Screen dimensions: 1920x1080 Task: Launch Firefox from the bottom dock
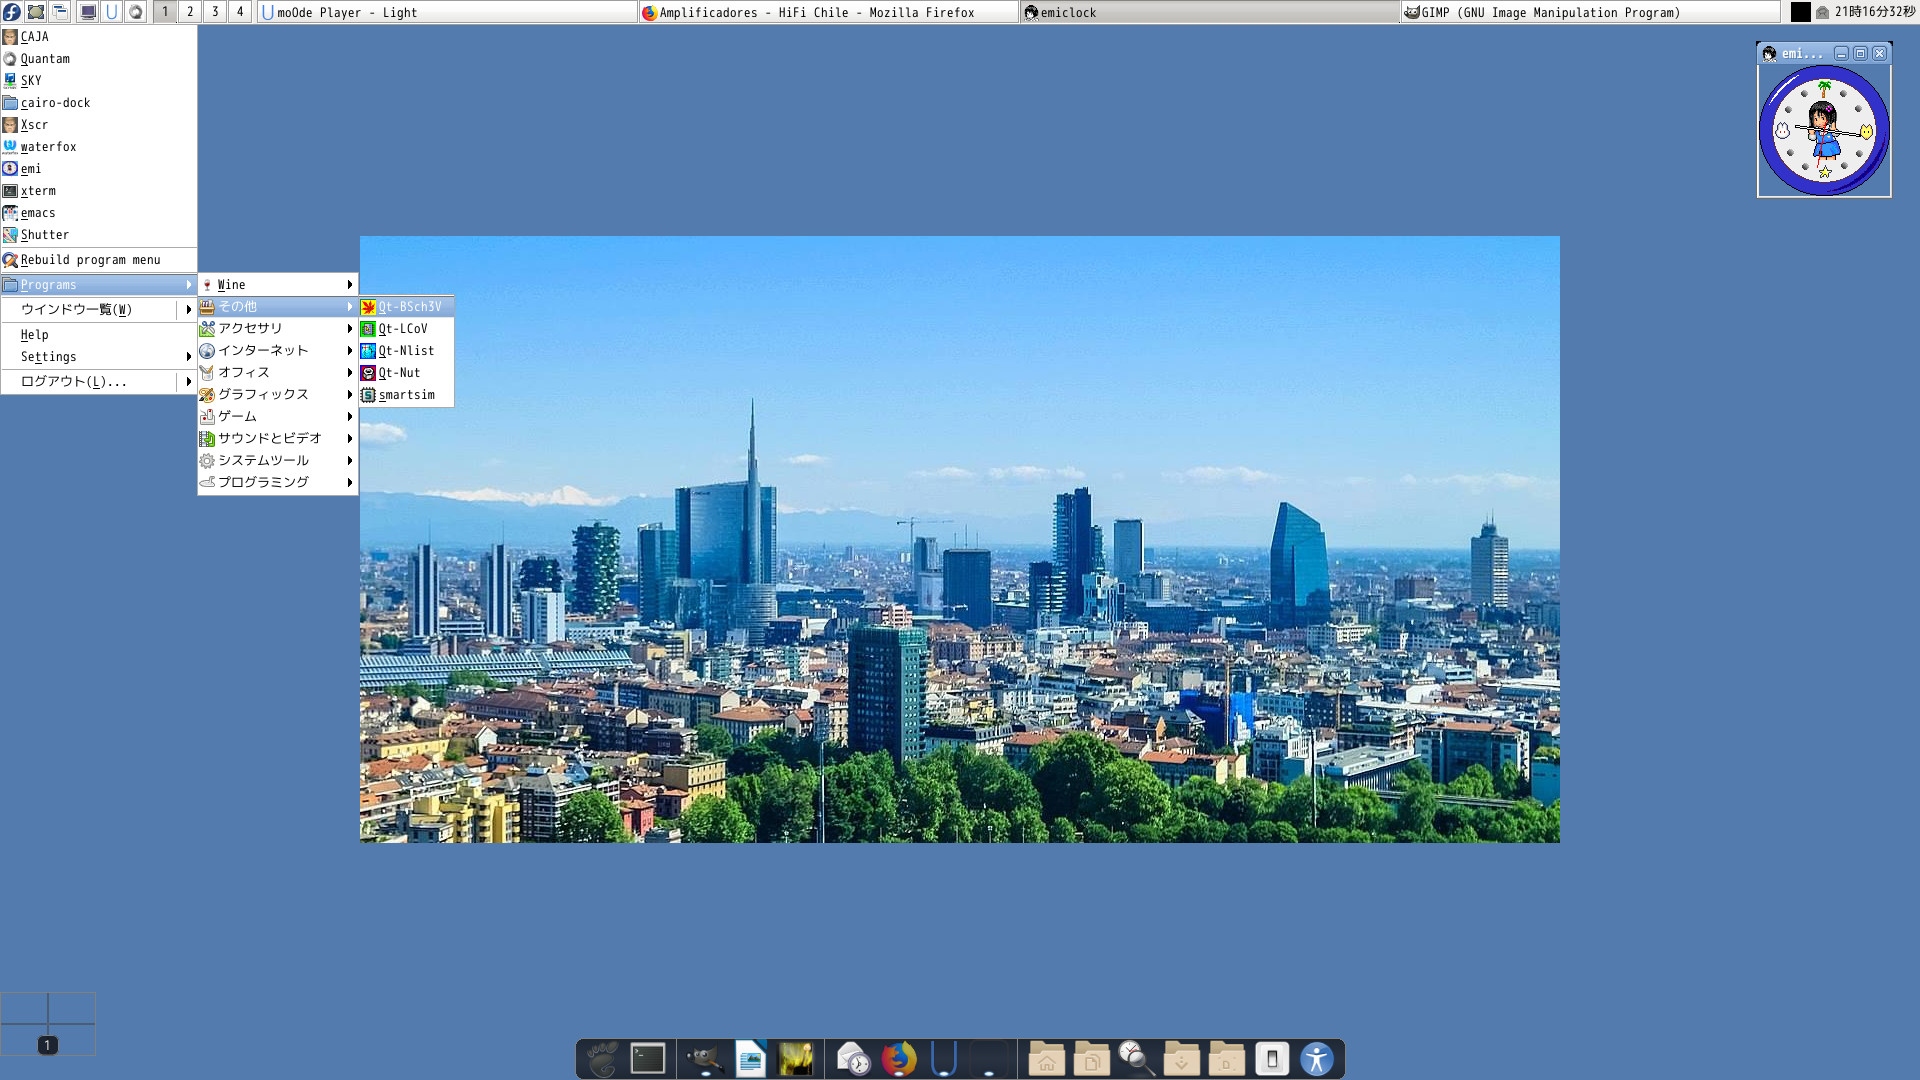pyautogui.click(x=898, y=1058)
